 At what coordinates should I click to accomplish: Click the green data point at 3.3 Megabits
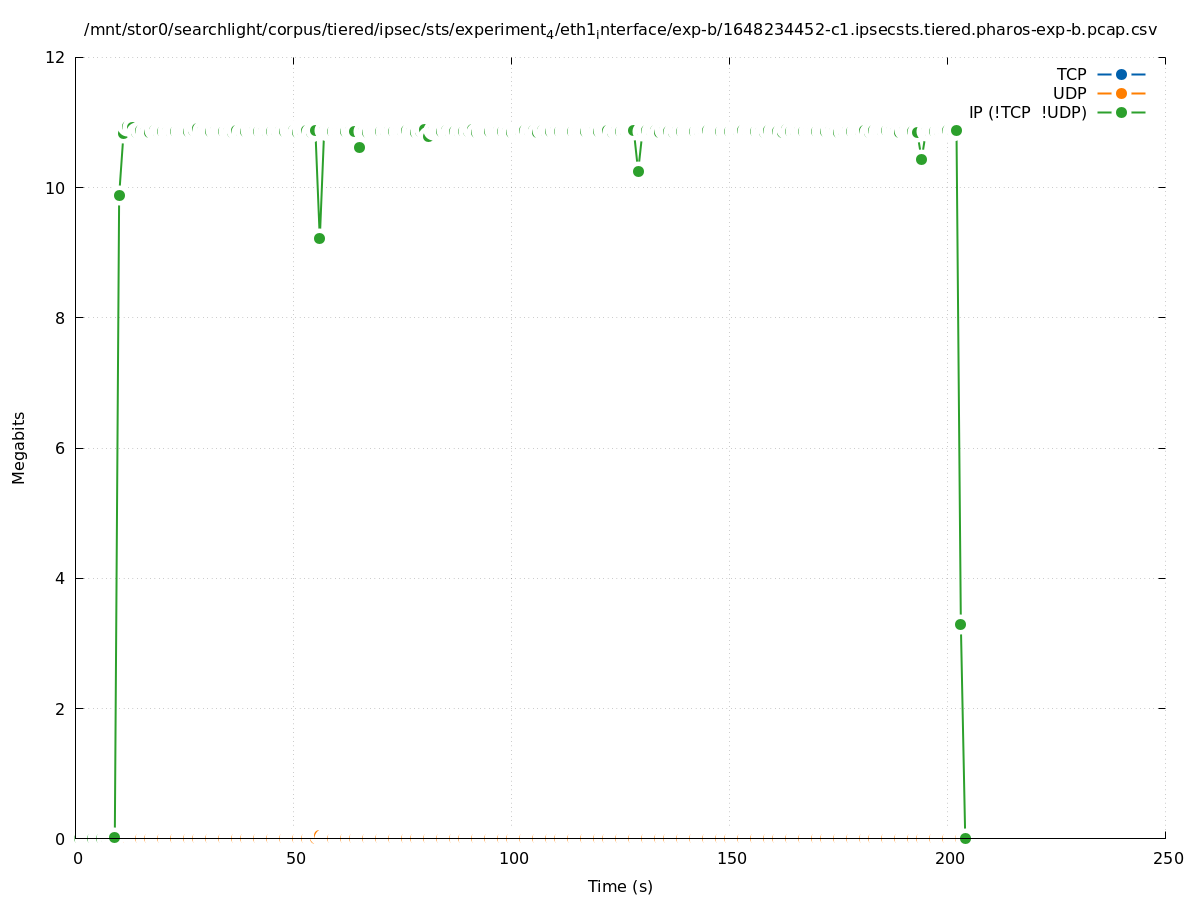pyautogui.click(x=960, y=624)
